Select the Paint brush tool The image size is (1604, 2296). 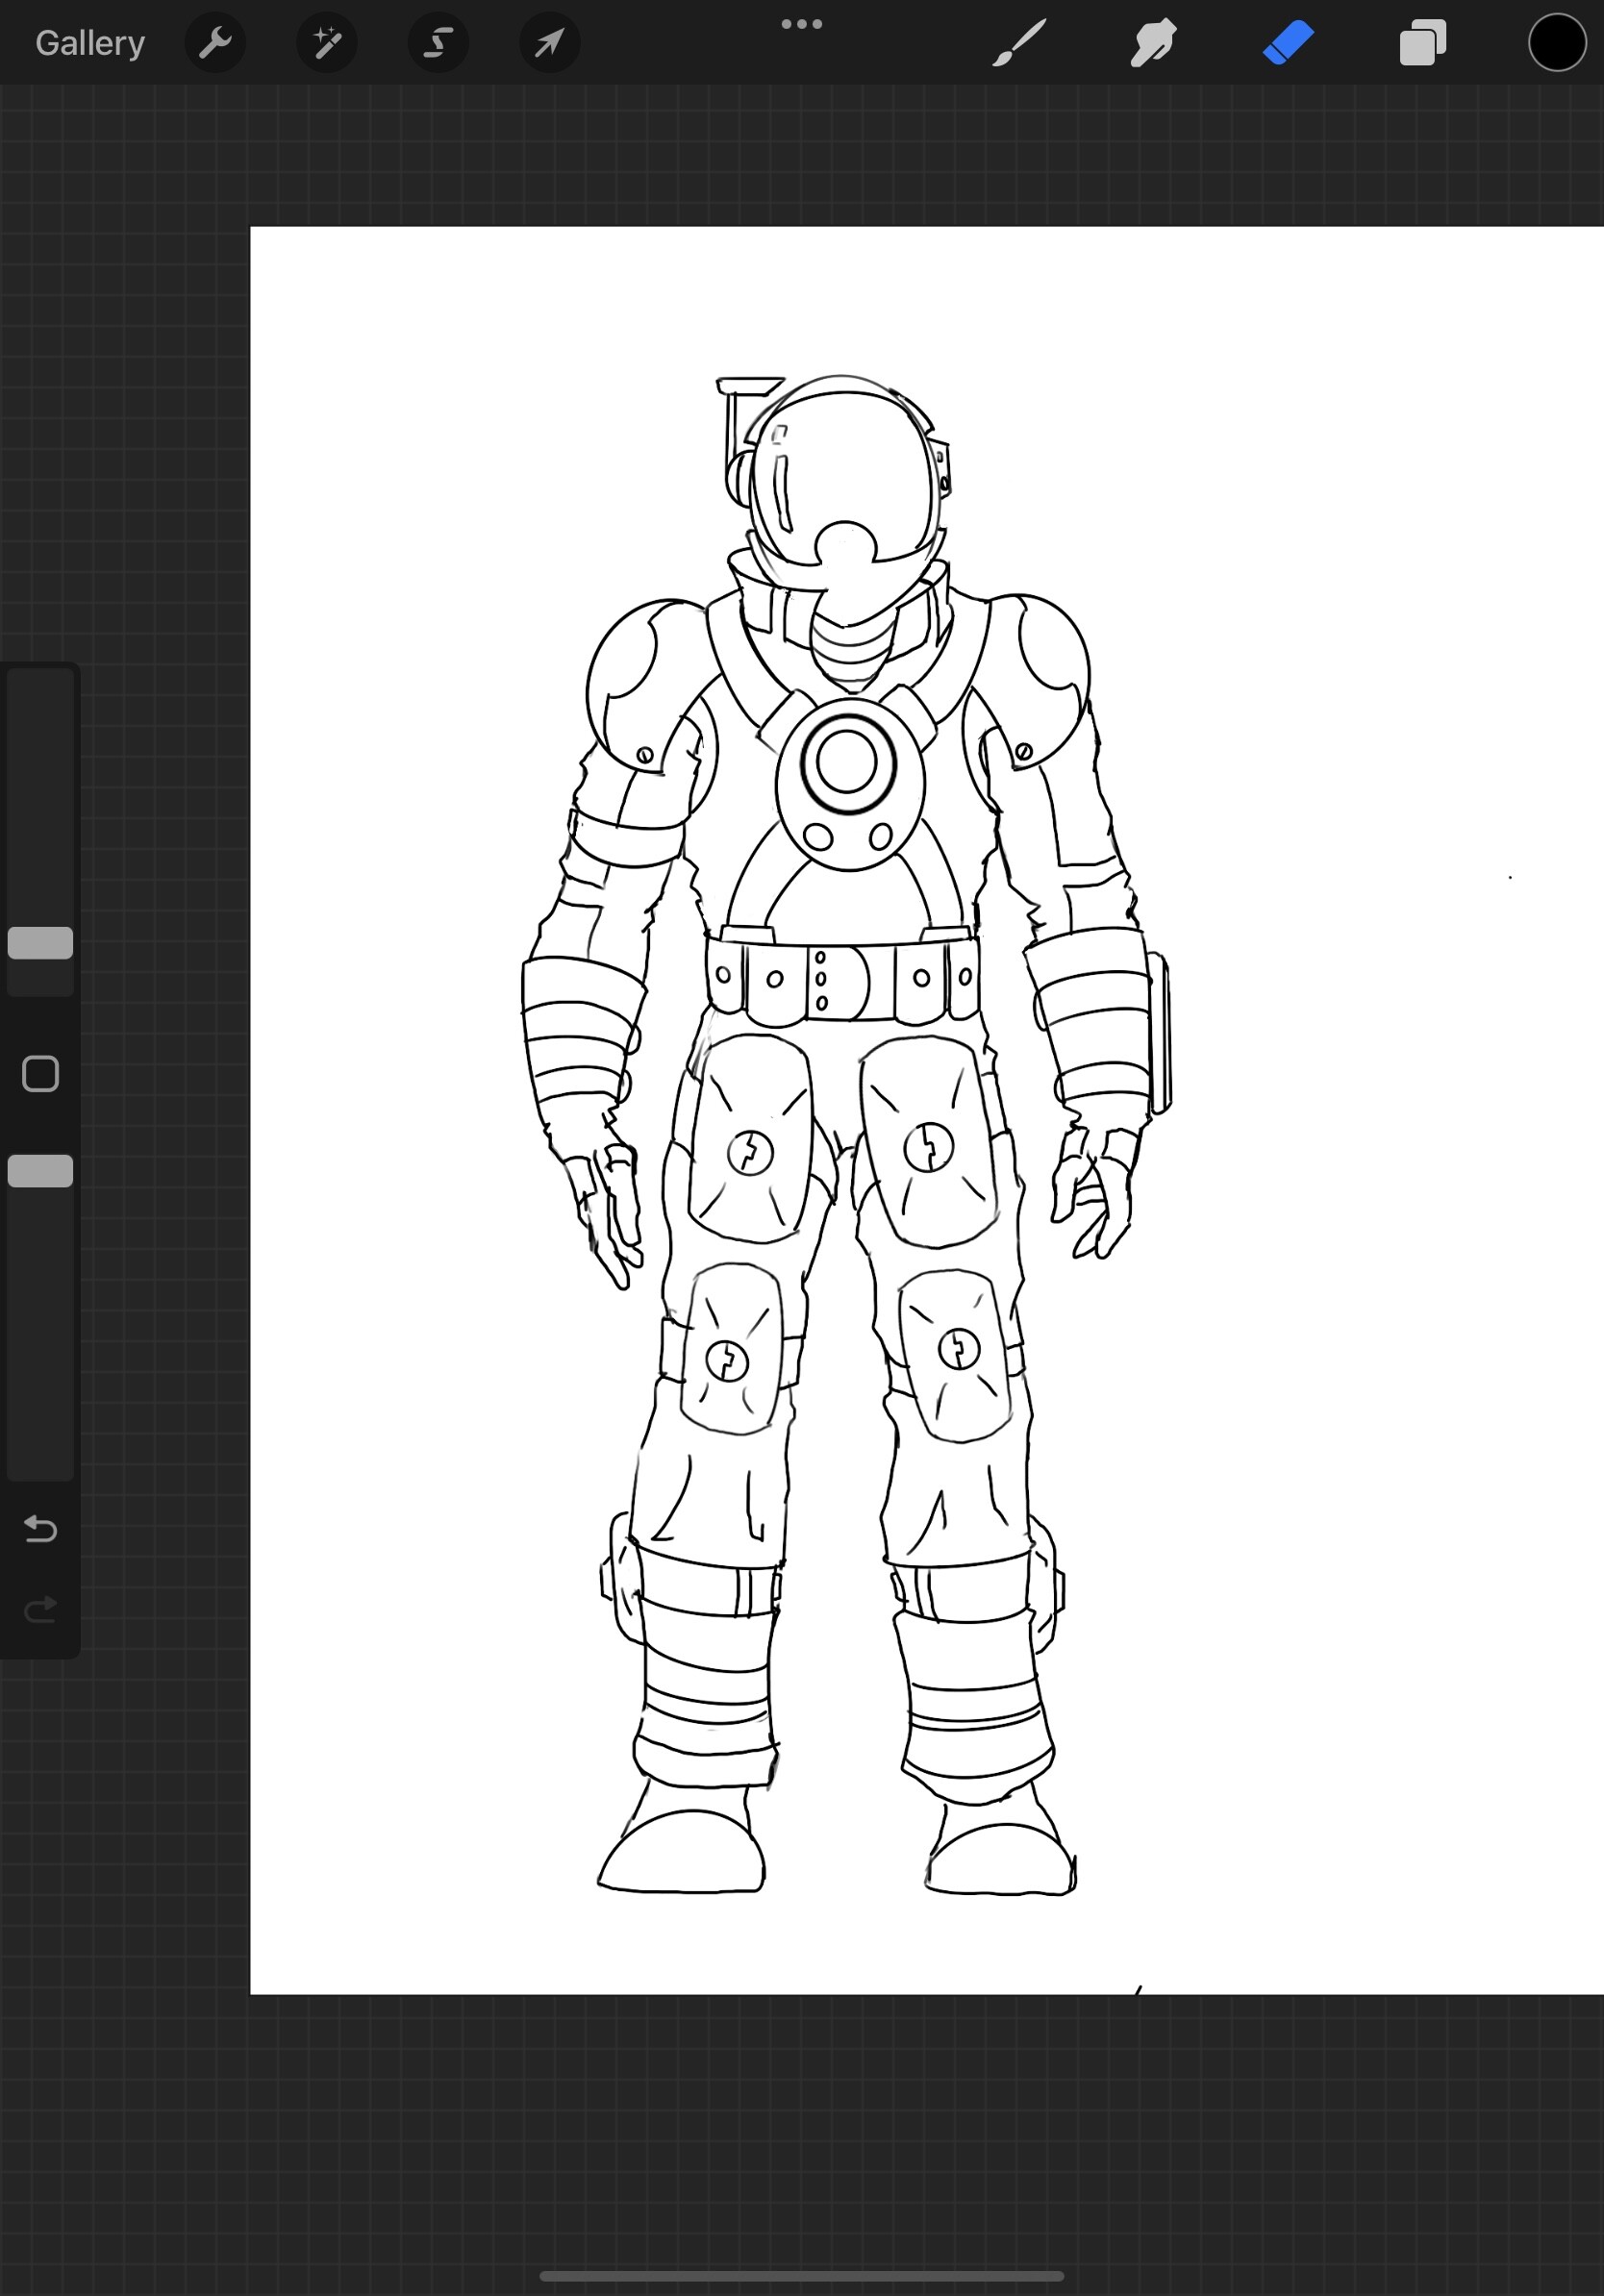[1020, 42]
